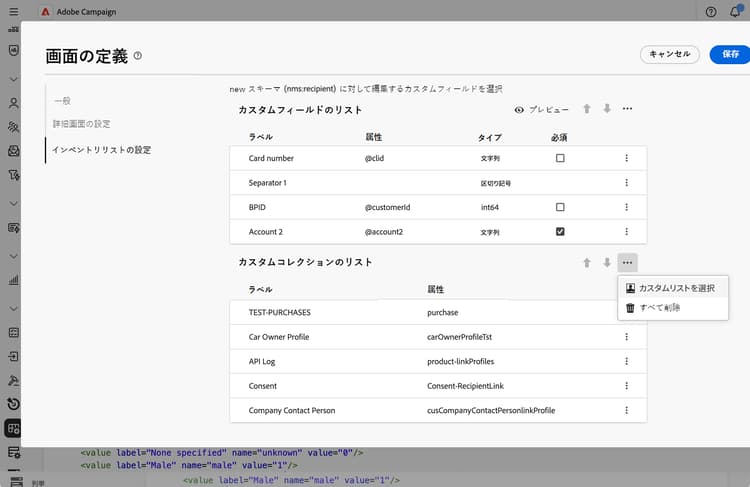Image resolution: width=750 pixels, height=487 pixels.
Task: Open the hamburger navigation menu
Action: (x=13, y=11)
